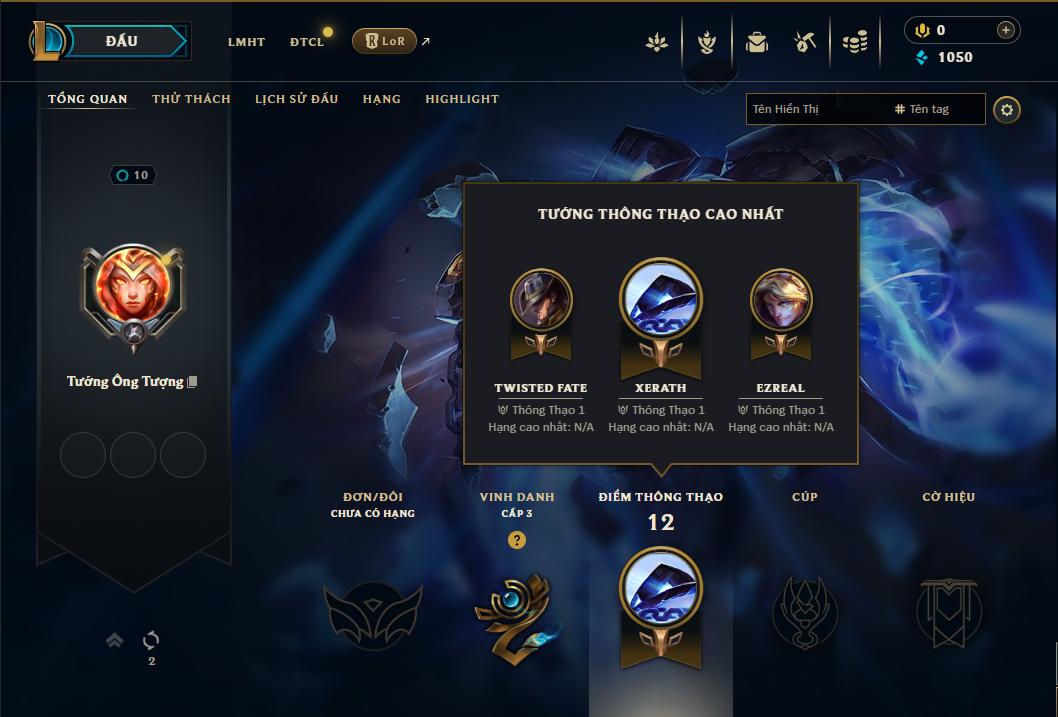The width and height of the screenshot is (1058, 717).
Task: Select Xerath mastery champion portrait
Action: point(661,299)
